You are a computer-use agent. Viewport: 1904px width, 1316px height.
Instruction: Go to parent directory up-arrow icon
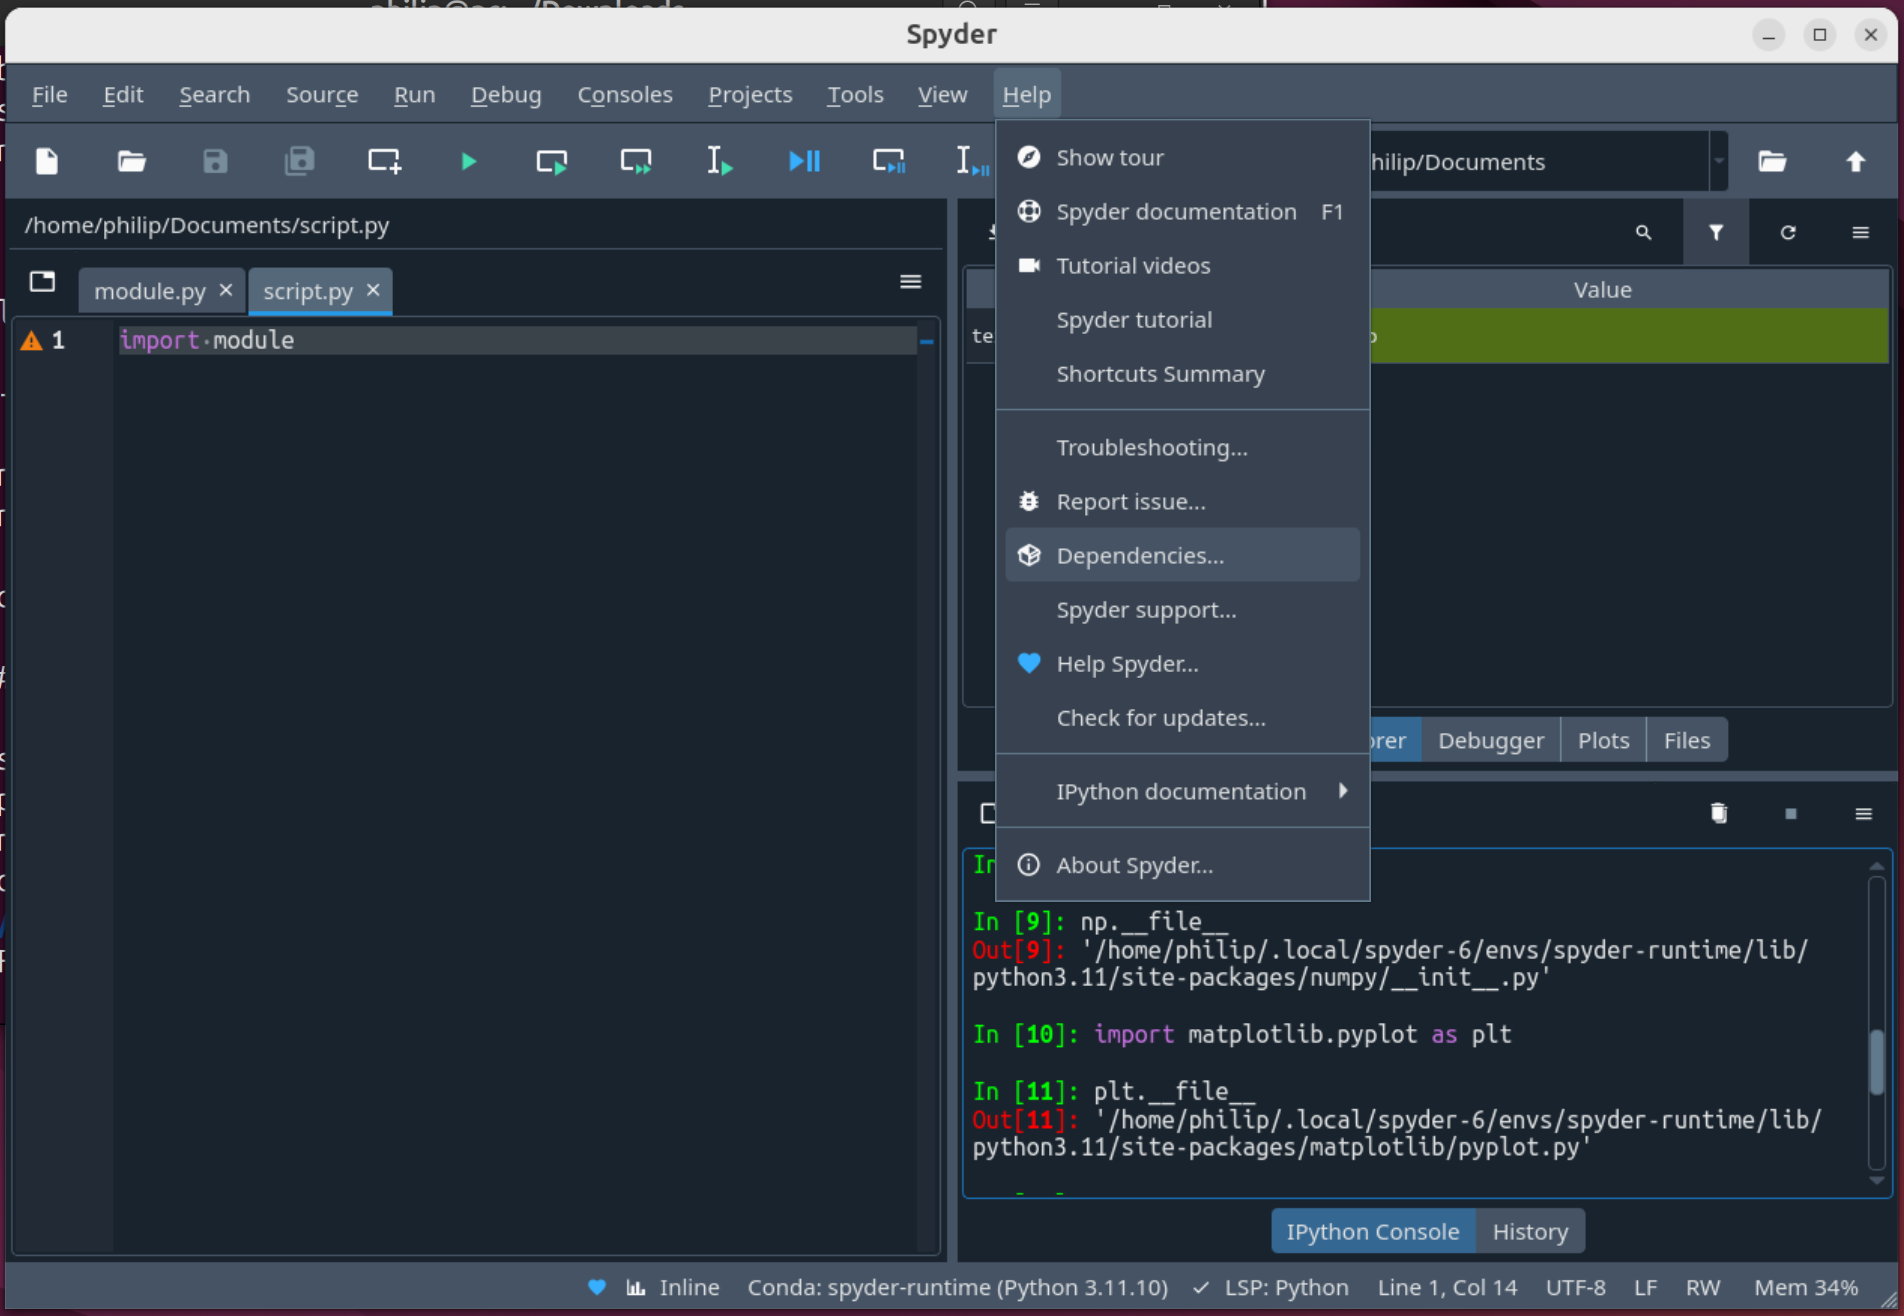click(1856, 161)
